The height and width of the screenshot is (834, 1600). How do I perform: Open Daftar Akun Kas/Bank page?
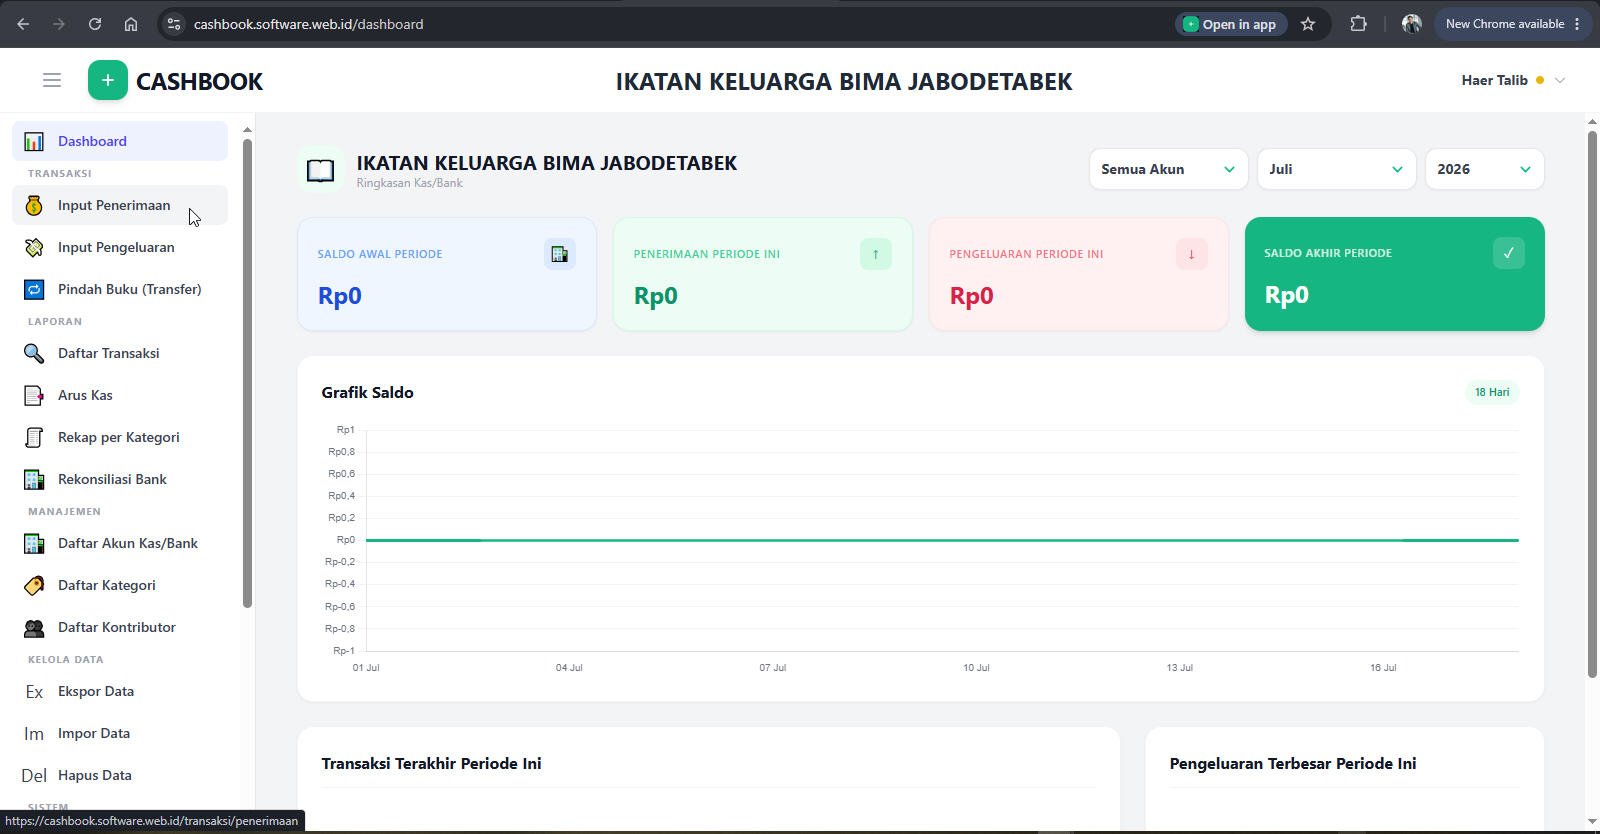tap(120, 543)
